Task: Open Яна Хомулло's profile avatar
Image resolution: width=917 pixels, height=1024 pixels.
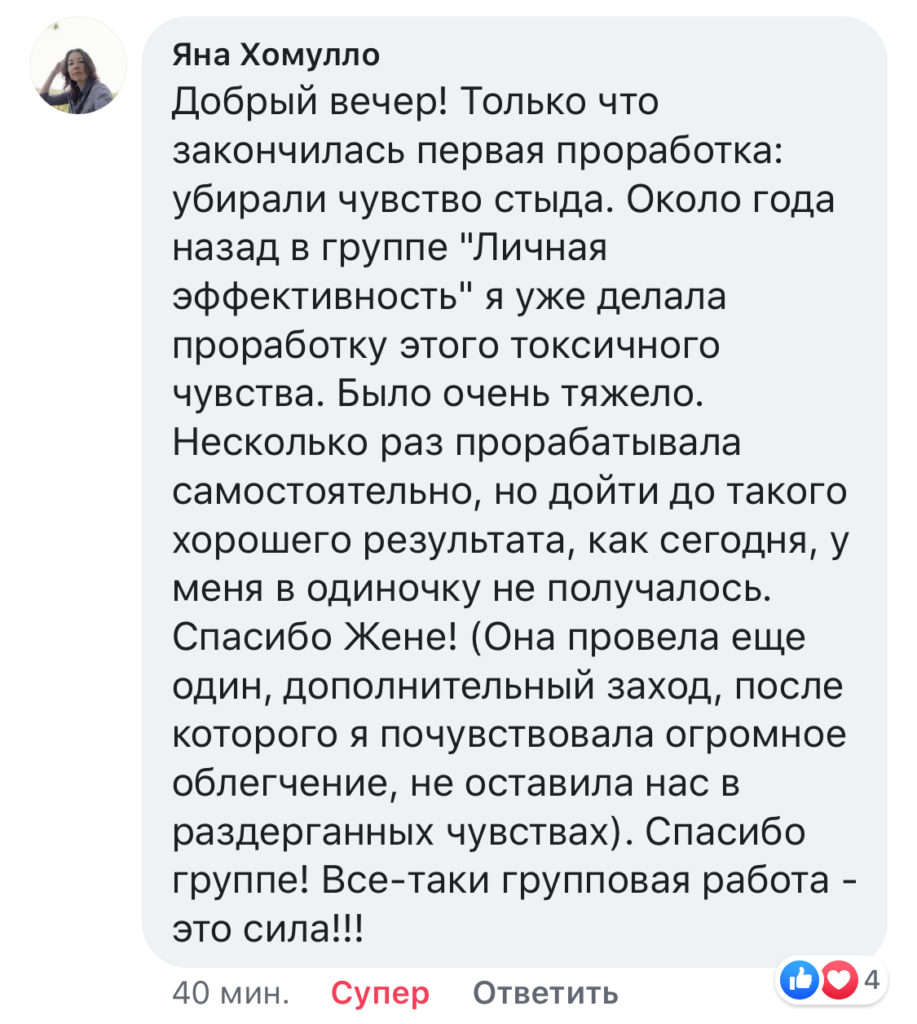Action: [x=77, y=67]
